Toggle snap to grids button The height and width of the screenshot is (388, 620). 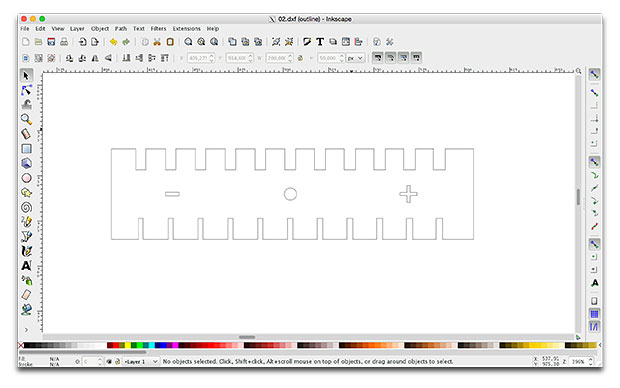tap(594, 314)
